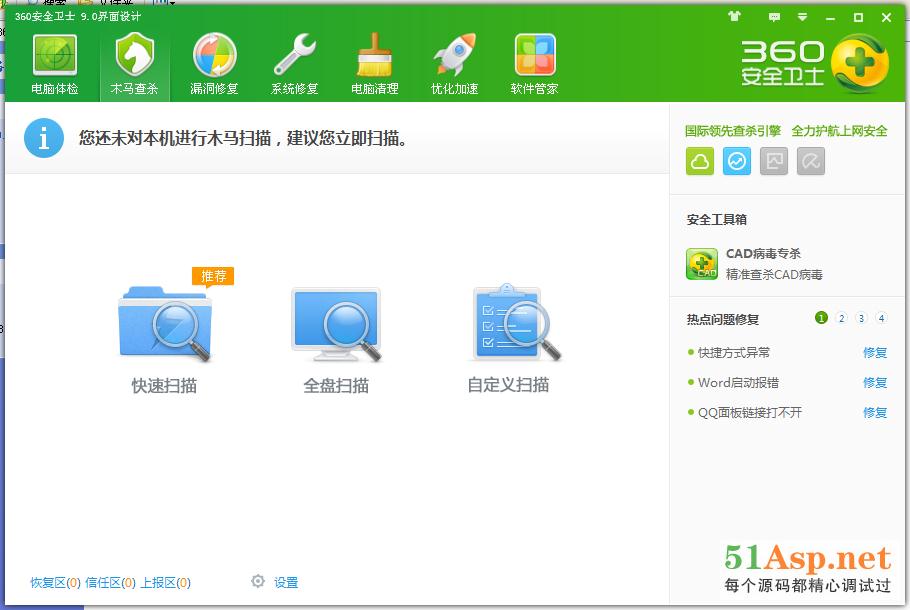Open the 优化加速 rocket tab
The image size is (910, 610).
[454, 65]
